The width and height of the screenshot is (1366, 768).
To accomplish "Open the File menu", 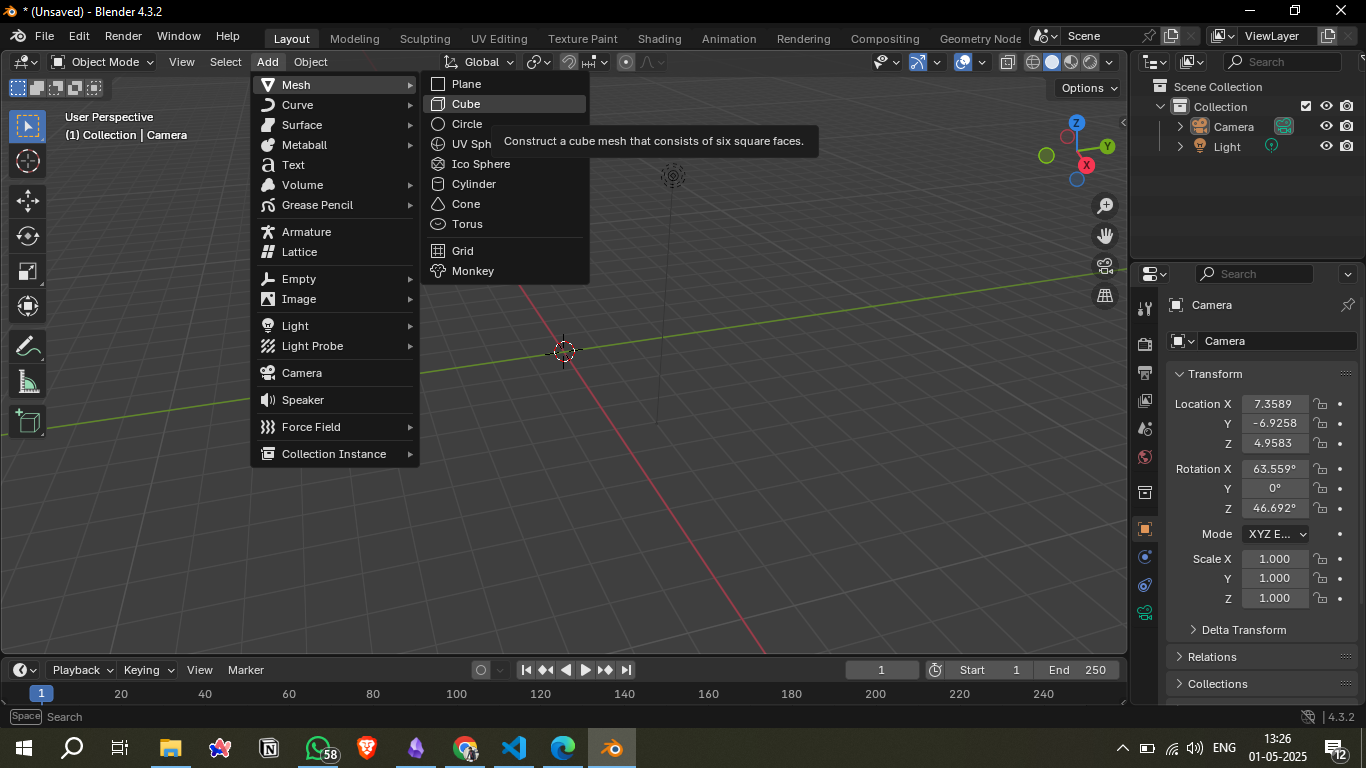I will click(45, 36).
